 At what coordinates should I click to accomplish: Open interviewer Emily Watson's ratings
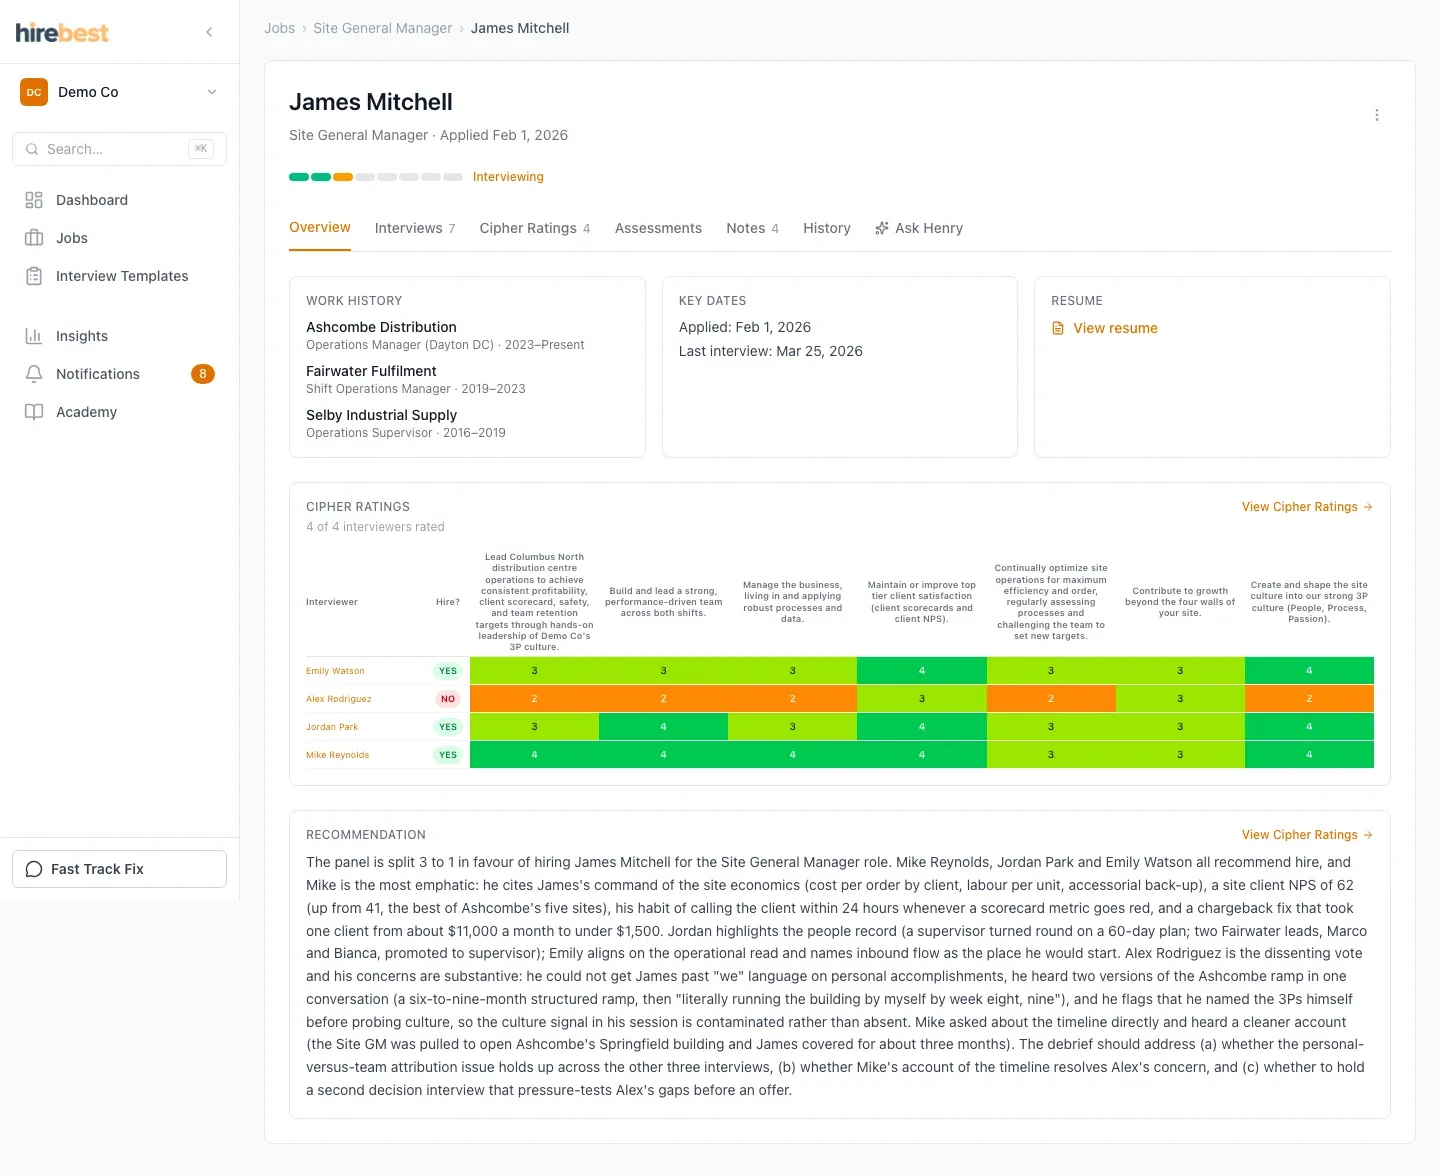pos(335,671)
